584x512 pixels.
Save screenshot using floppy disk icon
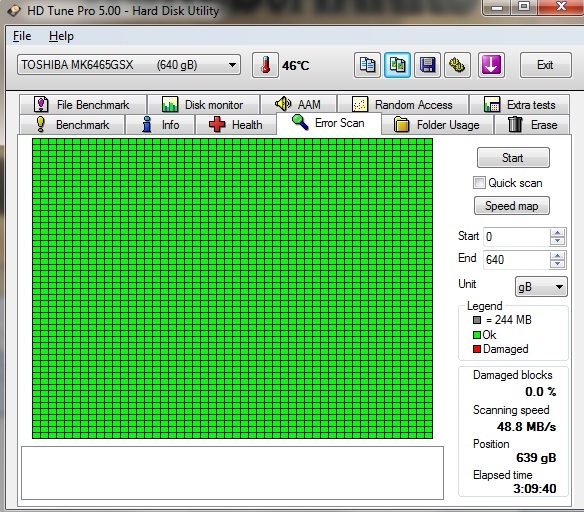pos(428,65)
